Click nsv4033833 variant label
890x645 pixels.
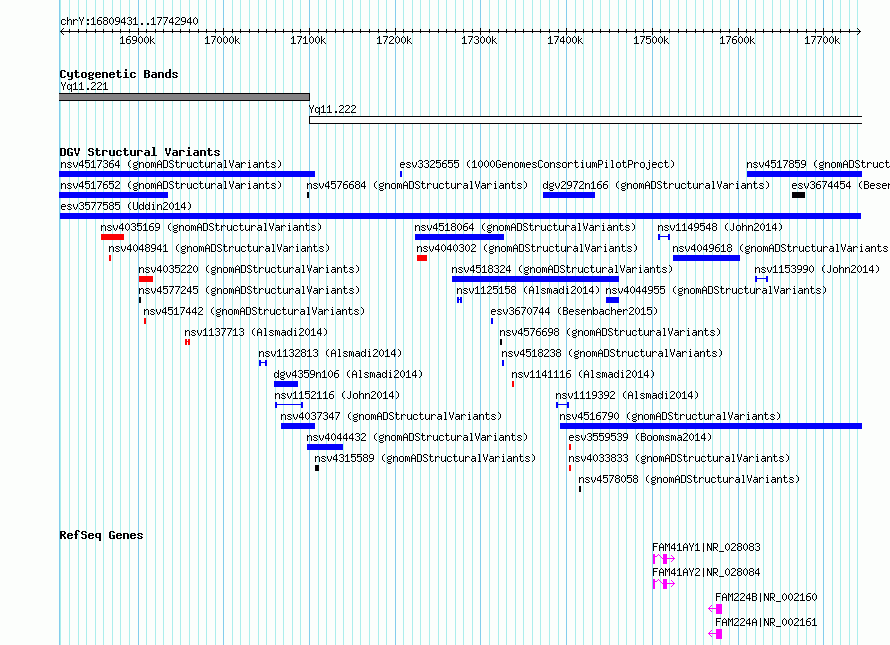tap(679, 458)
